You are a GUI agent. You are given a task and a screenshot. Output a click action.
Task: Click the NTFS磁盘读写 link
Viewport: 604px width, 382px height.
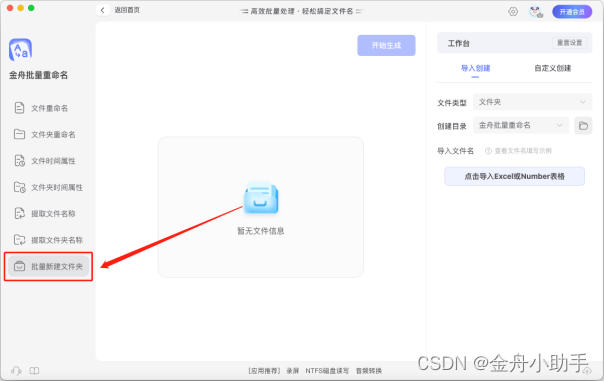pyautogui.click(x=327, y=371)
